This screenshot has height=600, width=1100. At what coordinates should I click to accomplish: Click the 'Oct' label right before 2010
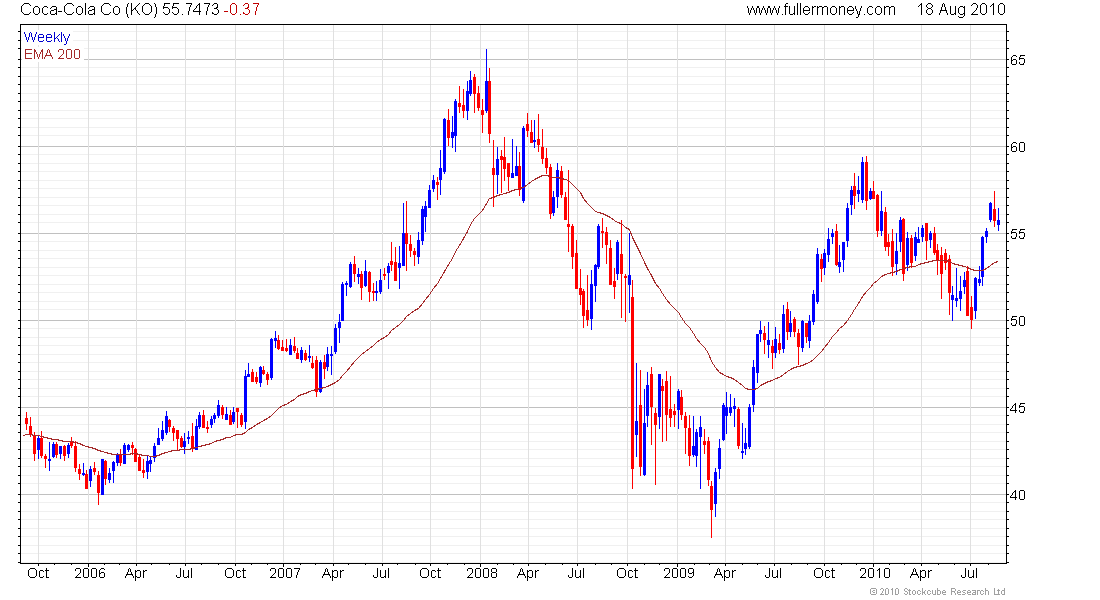[x=824, y=573]
